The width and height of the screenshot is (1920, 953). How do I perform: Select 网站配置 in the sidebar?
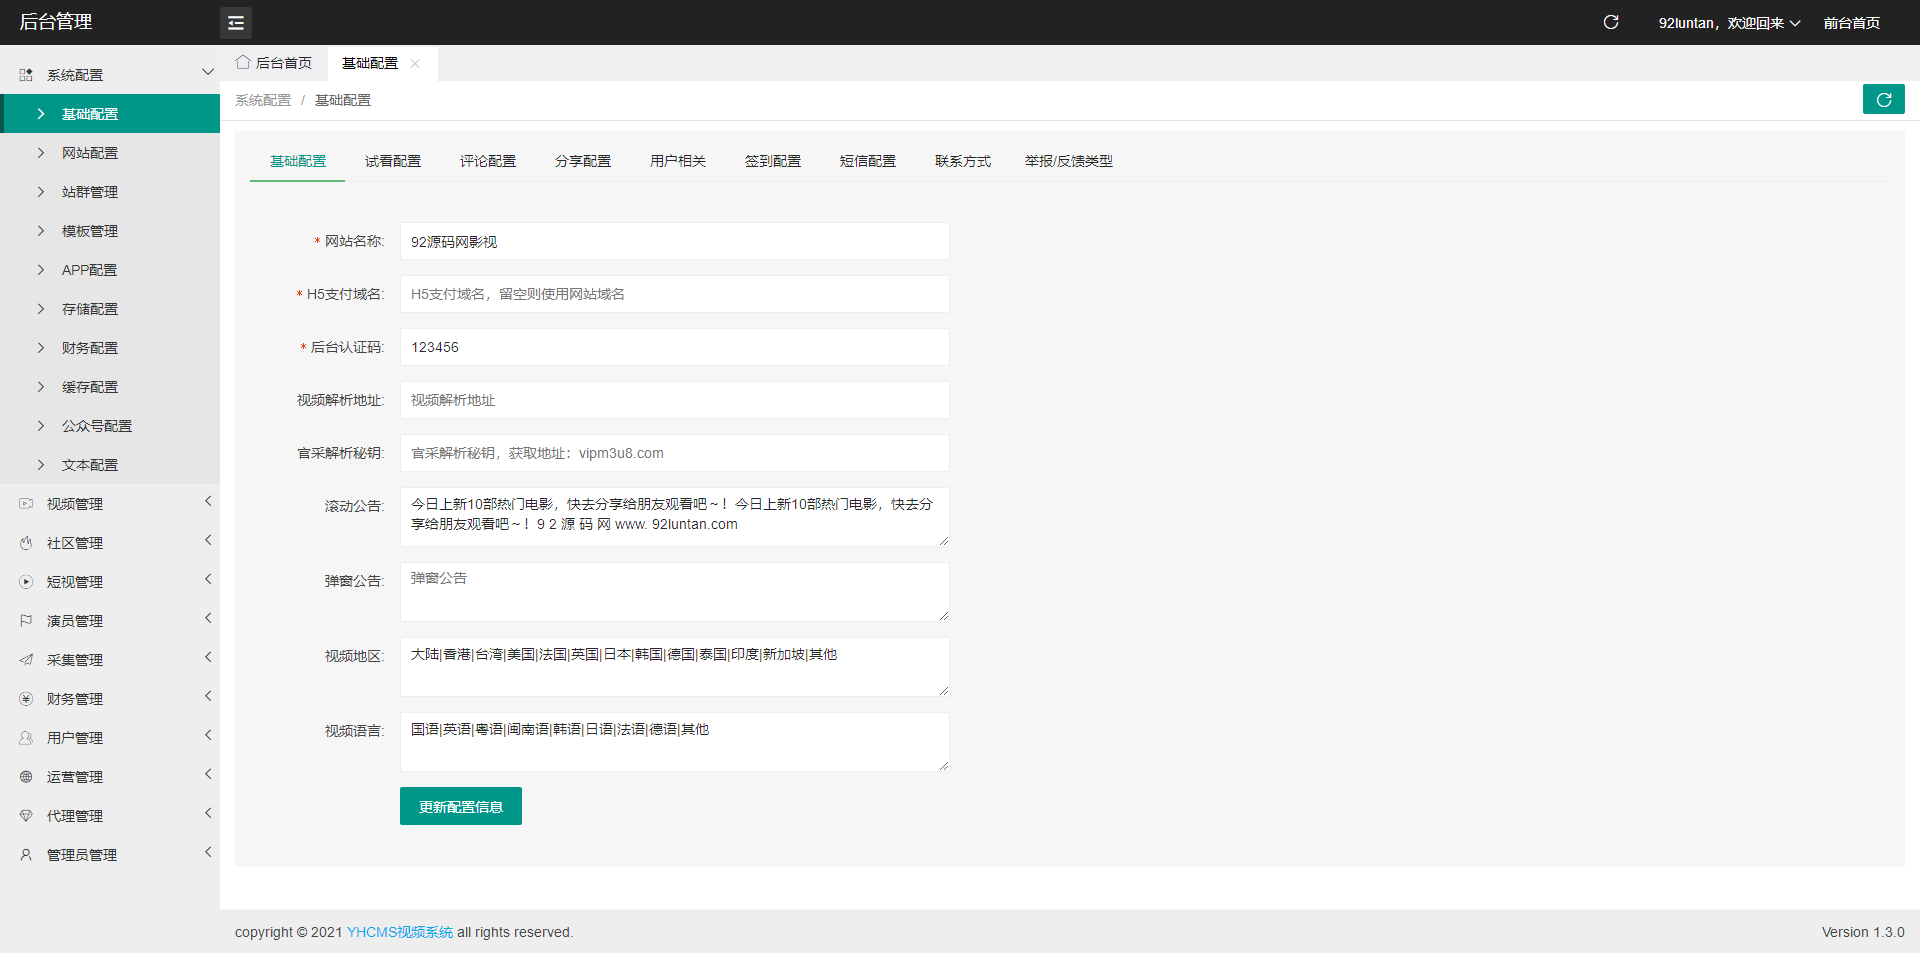[90, 153]
